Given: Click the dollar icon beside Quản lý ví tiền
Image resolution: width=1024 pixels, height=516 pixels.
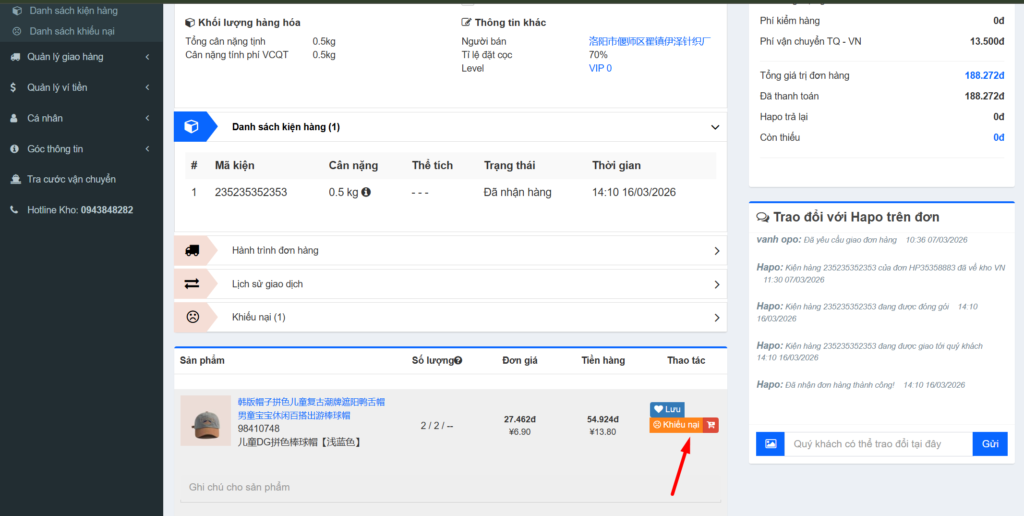Looking at the screenshot, I should pyautogui.click(x=14, y=88).
